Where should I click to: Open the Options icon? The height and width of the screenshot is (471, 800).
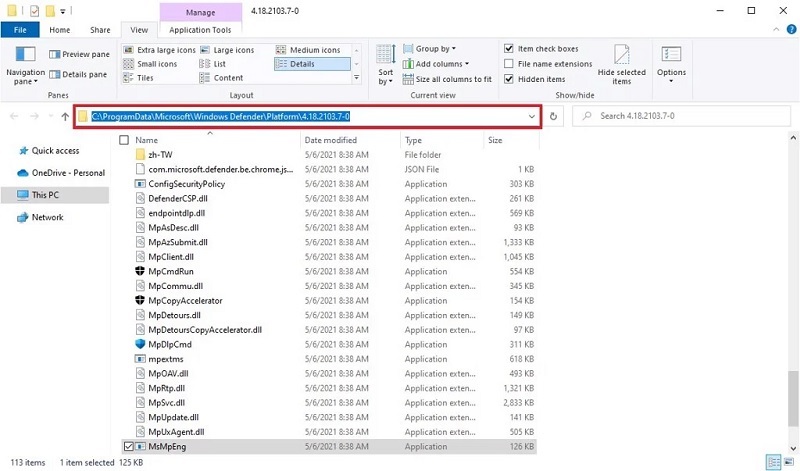click(671, 62)
